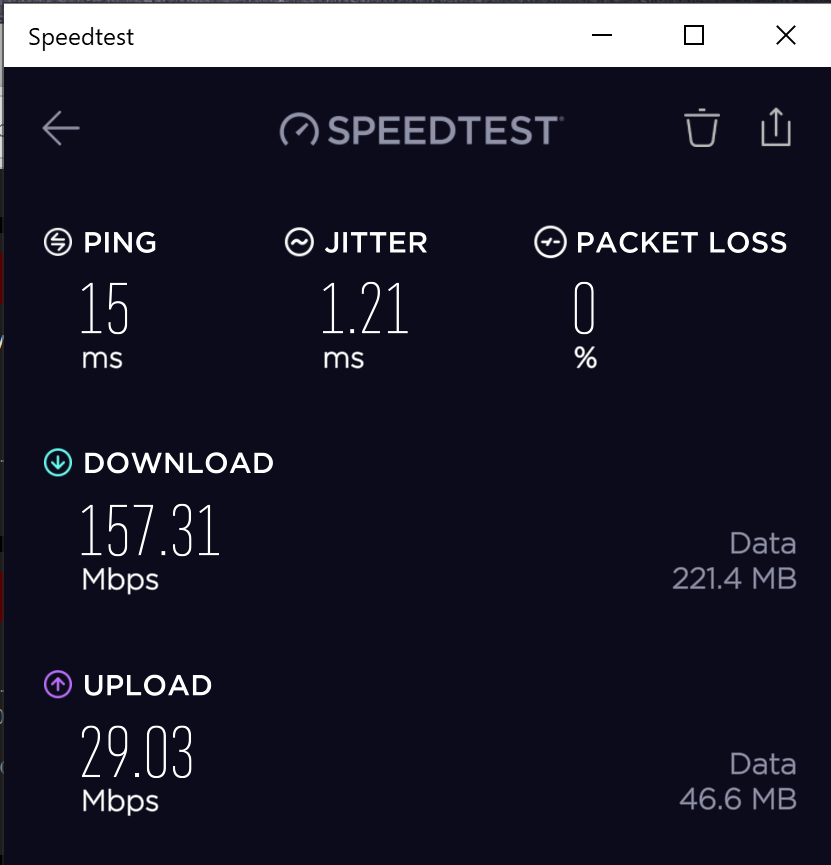Click the jitter wave icon

coord(299,242)
